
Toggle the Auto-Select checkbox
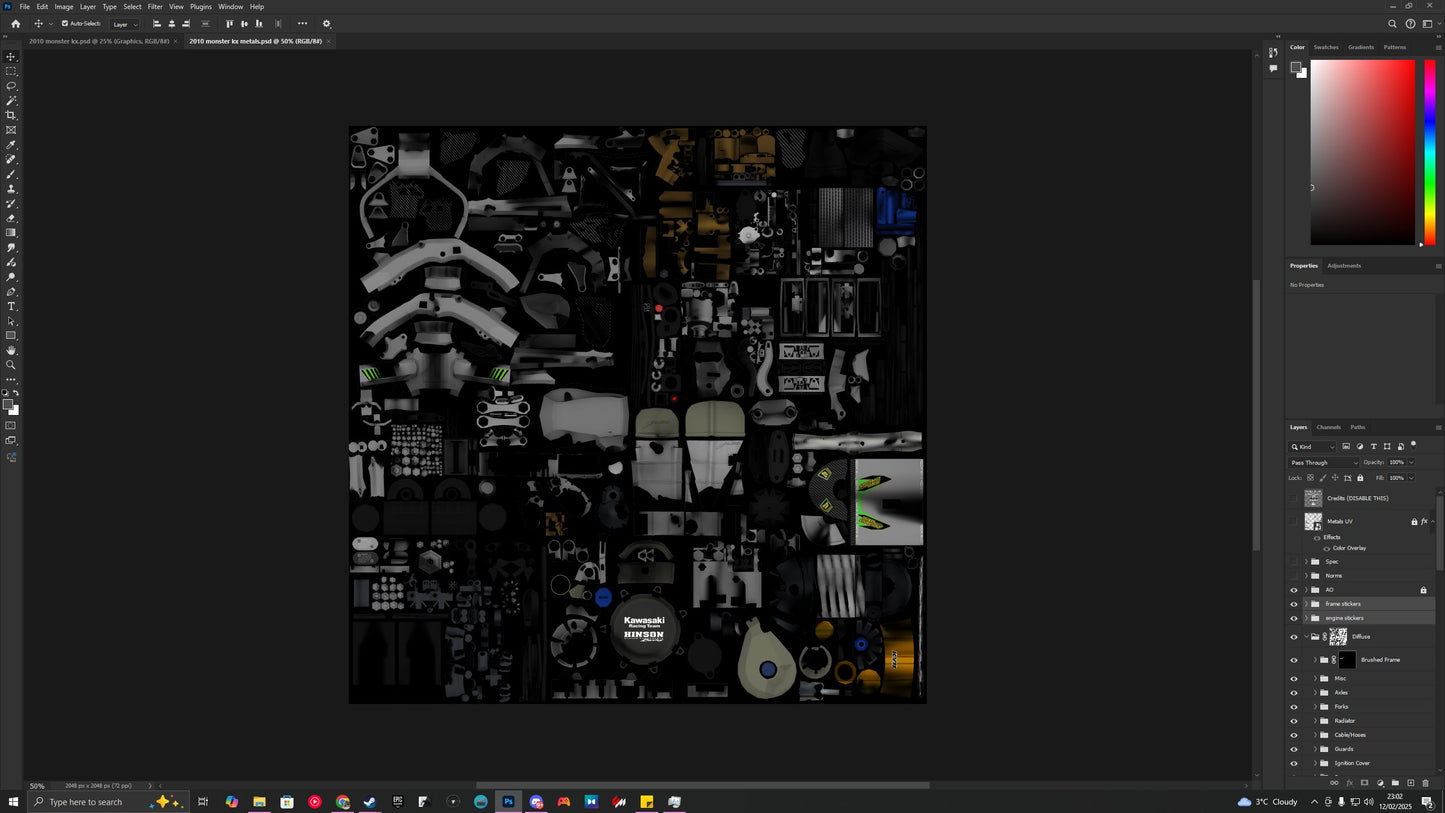tap(65, 24)
